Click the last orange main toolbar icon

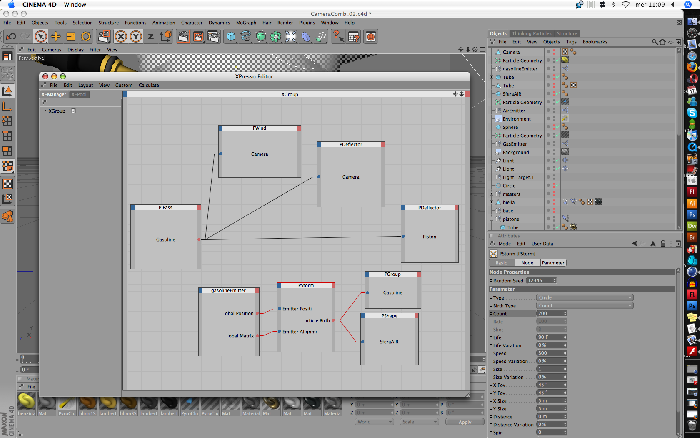tap(371, 37)
